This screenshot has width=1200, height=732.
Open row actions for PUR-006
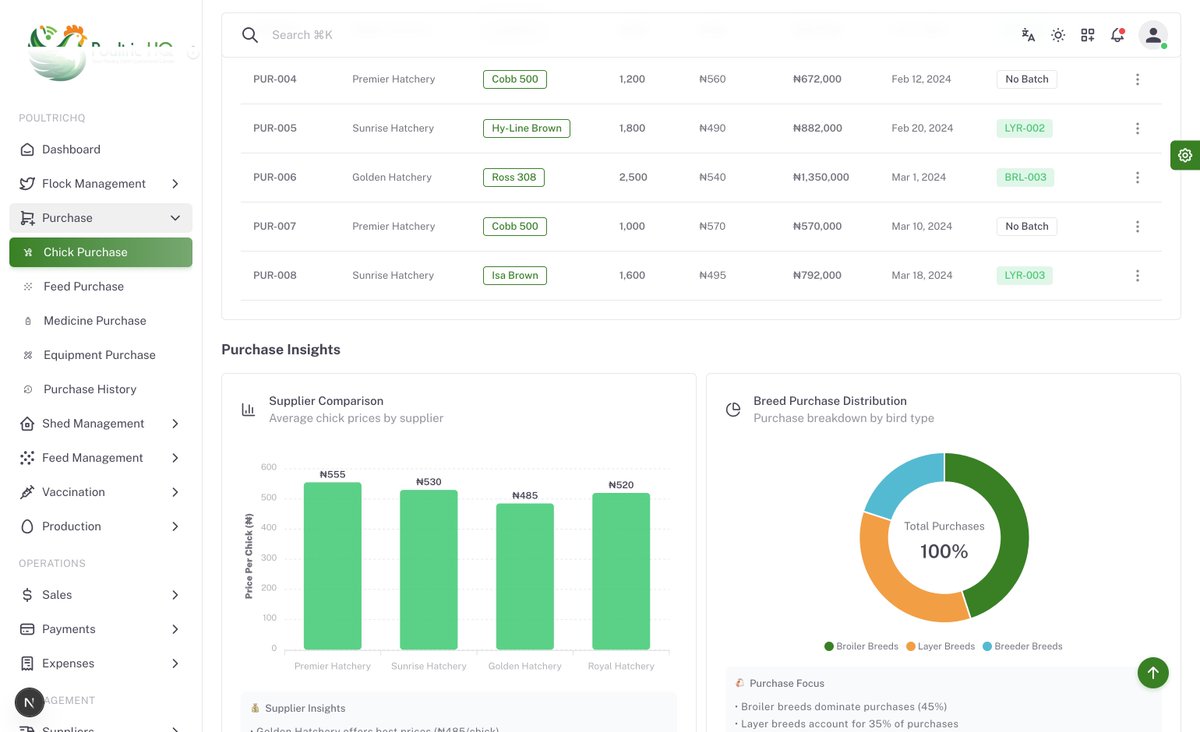pyautogui.click(x=1137, y=177)
